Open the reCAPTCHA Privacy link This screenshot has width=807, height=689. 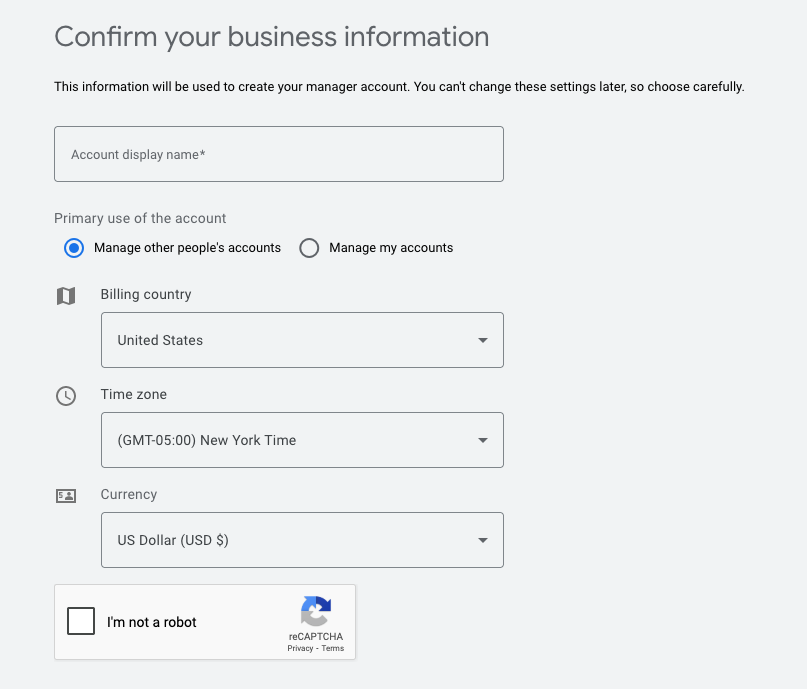point(300,649)
